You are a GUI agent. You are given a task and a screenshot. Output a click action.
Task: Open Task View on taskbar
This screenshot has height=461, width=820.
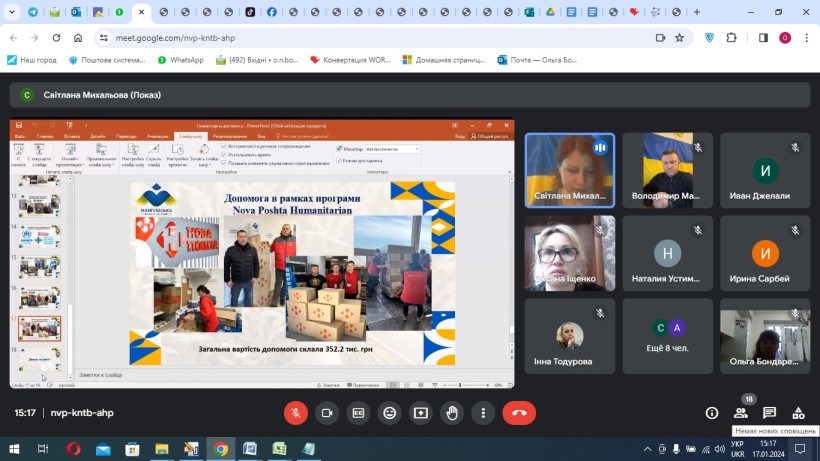(x=43, y=449)
